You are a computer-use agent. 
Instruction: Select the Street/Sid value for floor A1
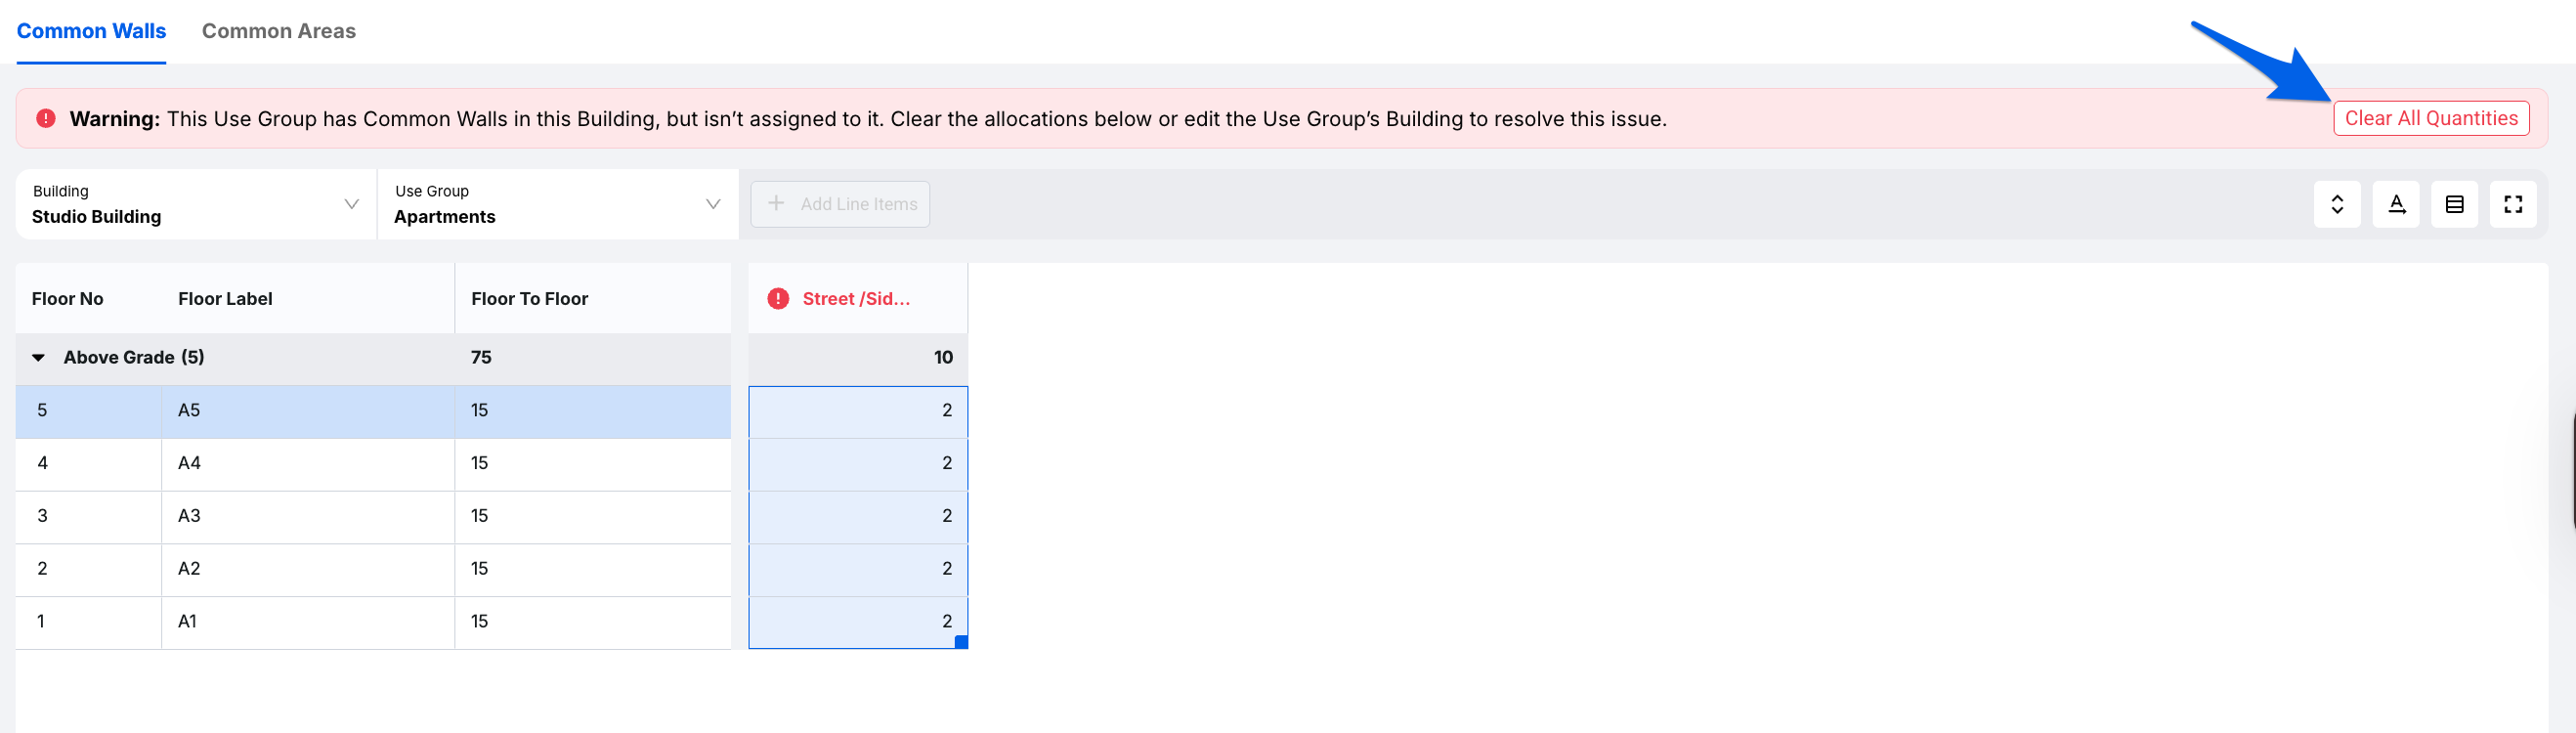(x=858, y=622)
